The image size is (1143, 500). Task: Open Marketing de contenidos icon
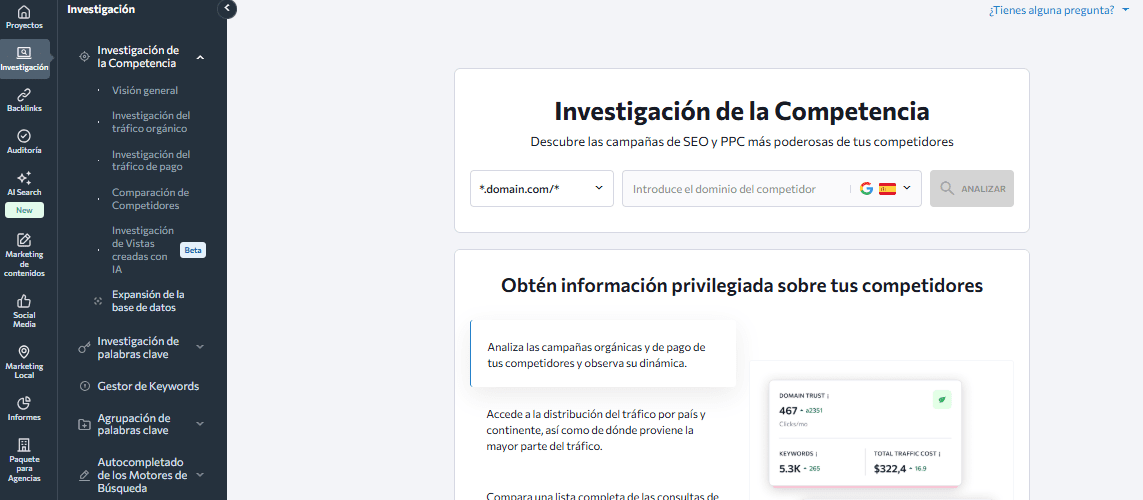(24, 240)
